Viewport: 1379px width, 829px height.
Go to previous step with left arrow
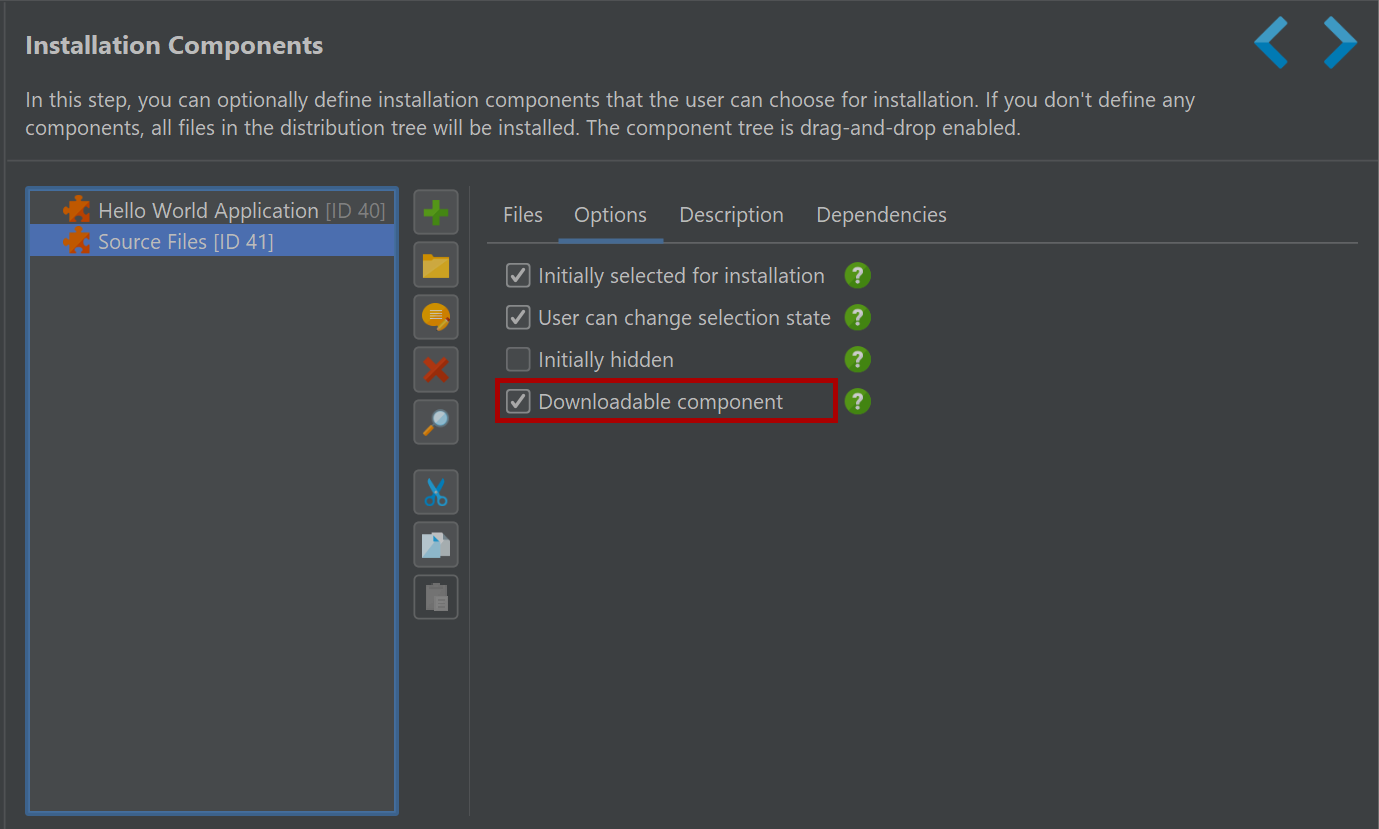coord(1271,42)
